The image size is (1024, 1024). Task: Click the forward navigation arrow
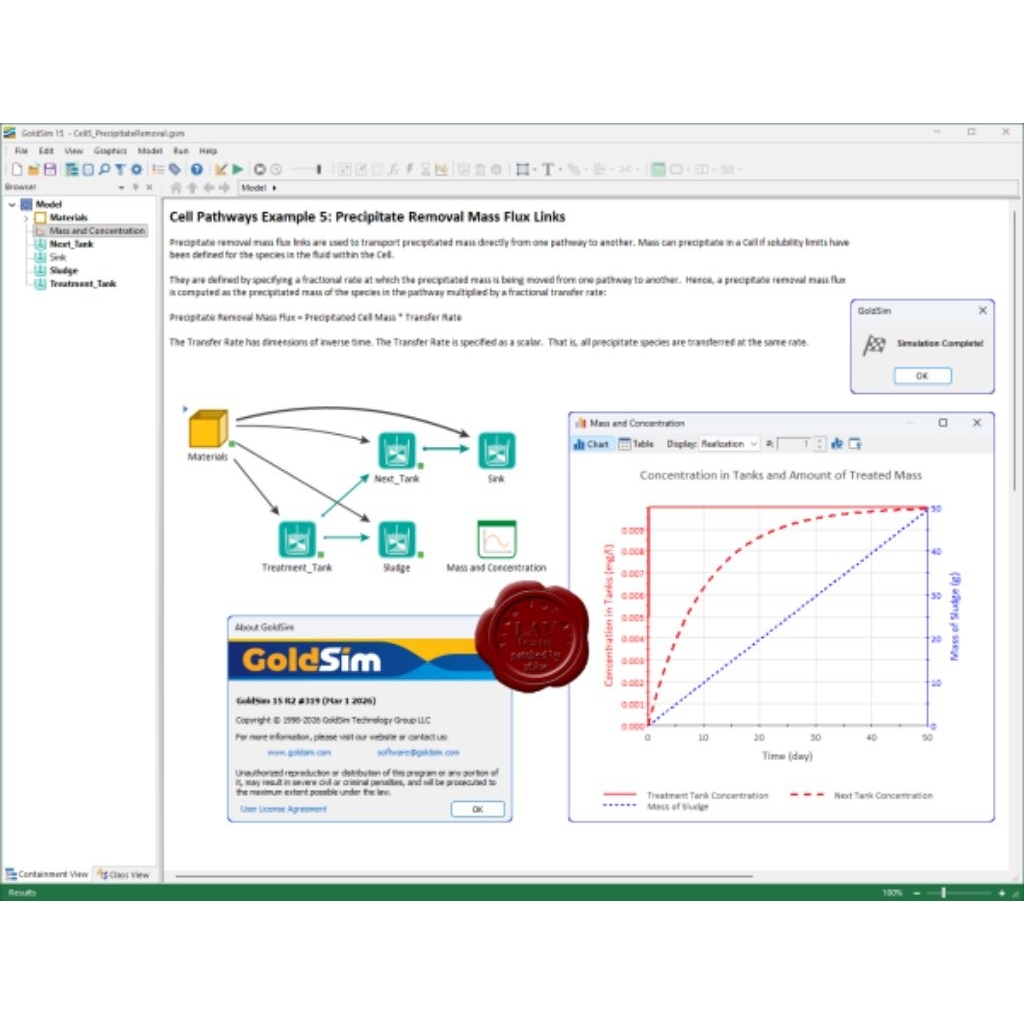pos(225,188)
